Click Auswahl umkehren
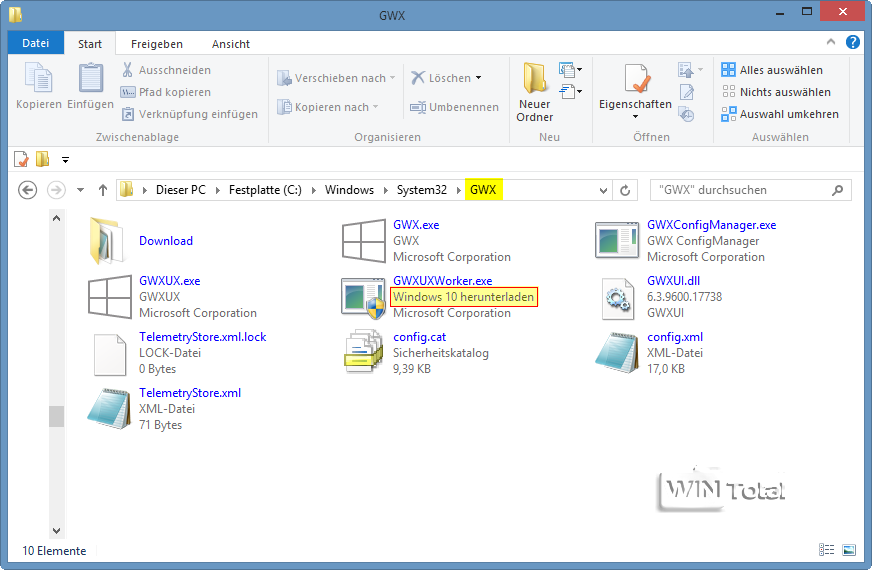This screenshot has height=570, width=872. (780, 114)
